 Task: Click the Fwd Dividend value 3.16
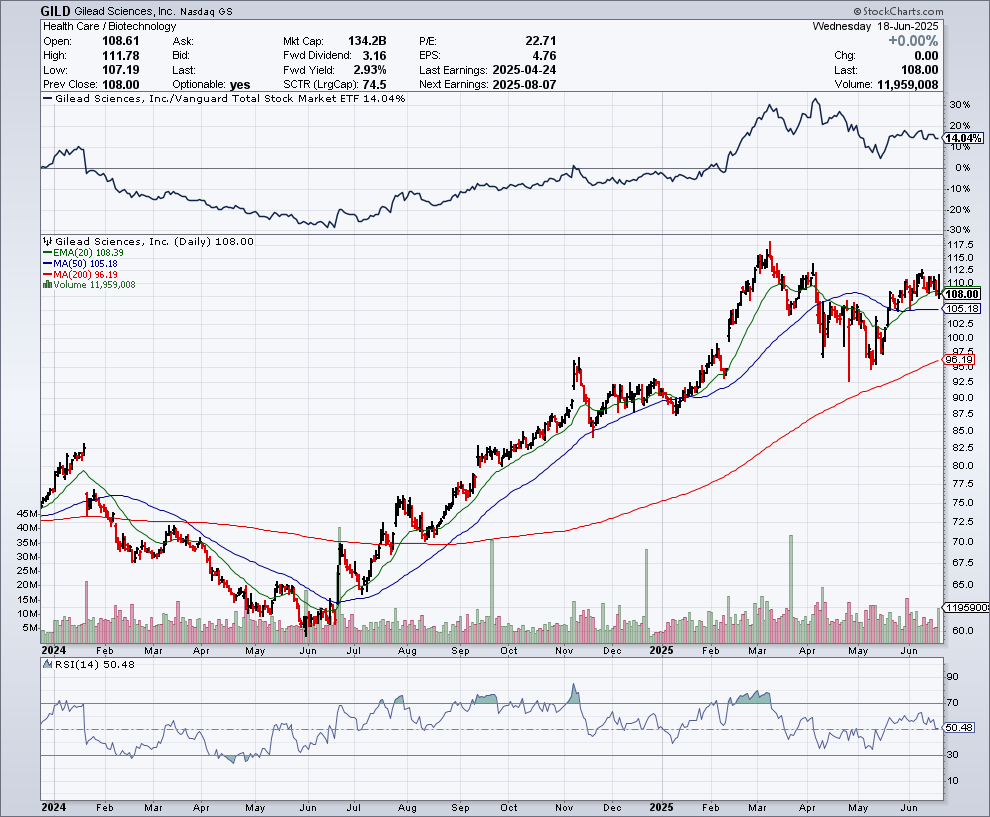pyautogui.click(x=374, y=56)
